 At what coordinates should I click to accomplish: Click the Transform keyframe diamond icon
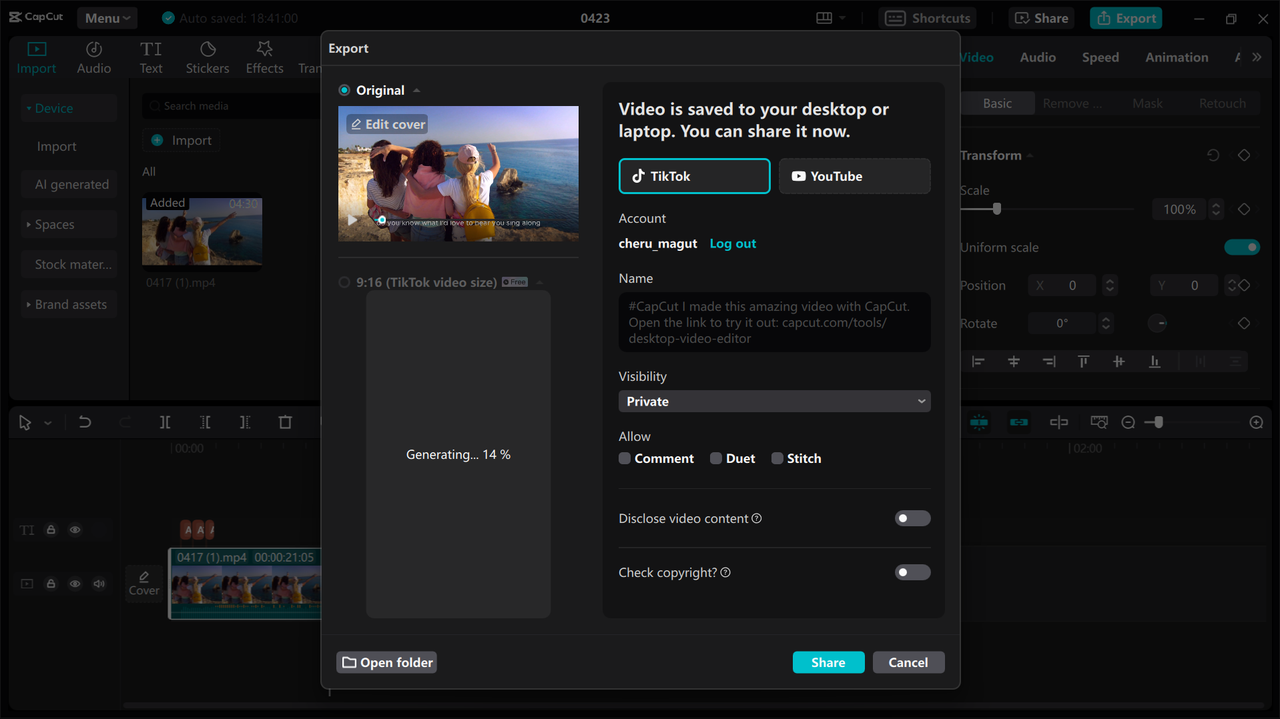(x=1244, y=155)
